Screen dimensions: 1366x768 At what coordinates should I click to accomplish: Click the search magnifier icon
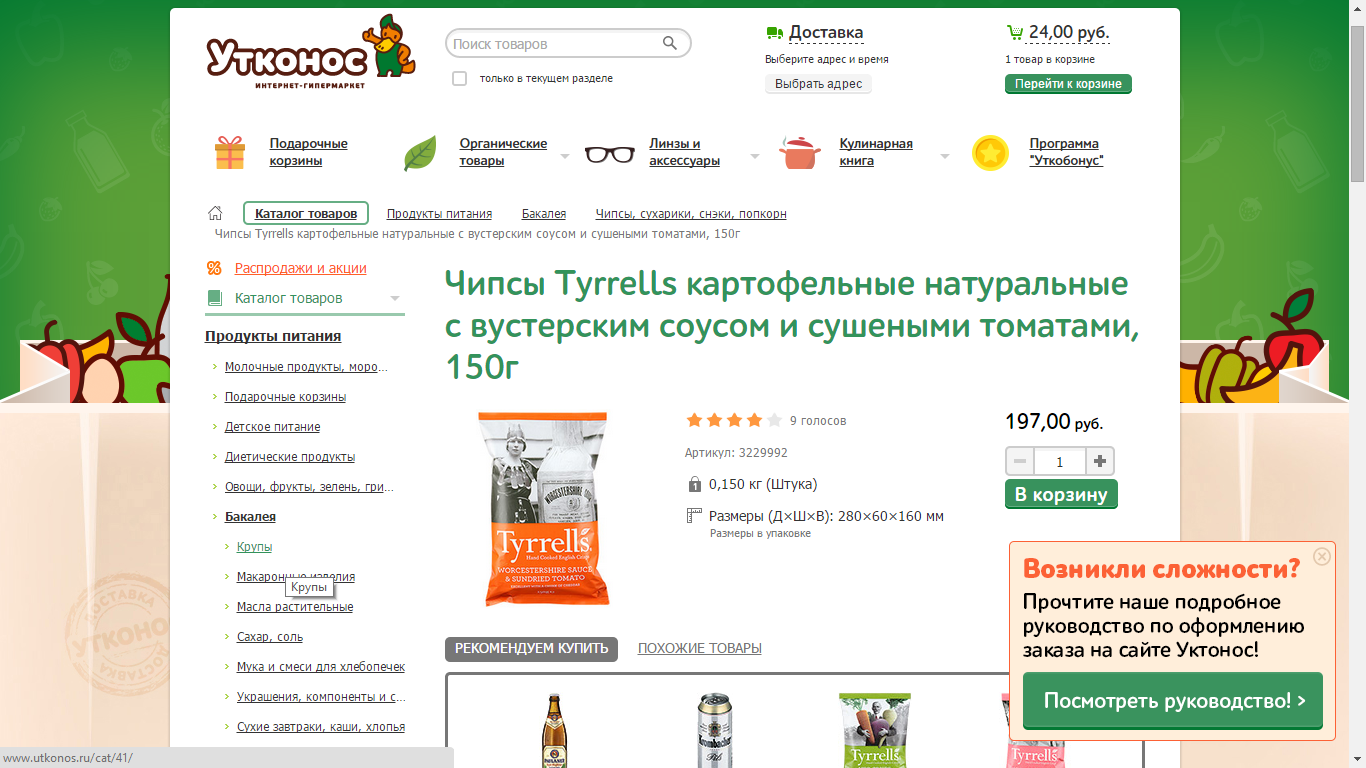[670, 43]
